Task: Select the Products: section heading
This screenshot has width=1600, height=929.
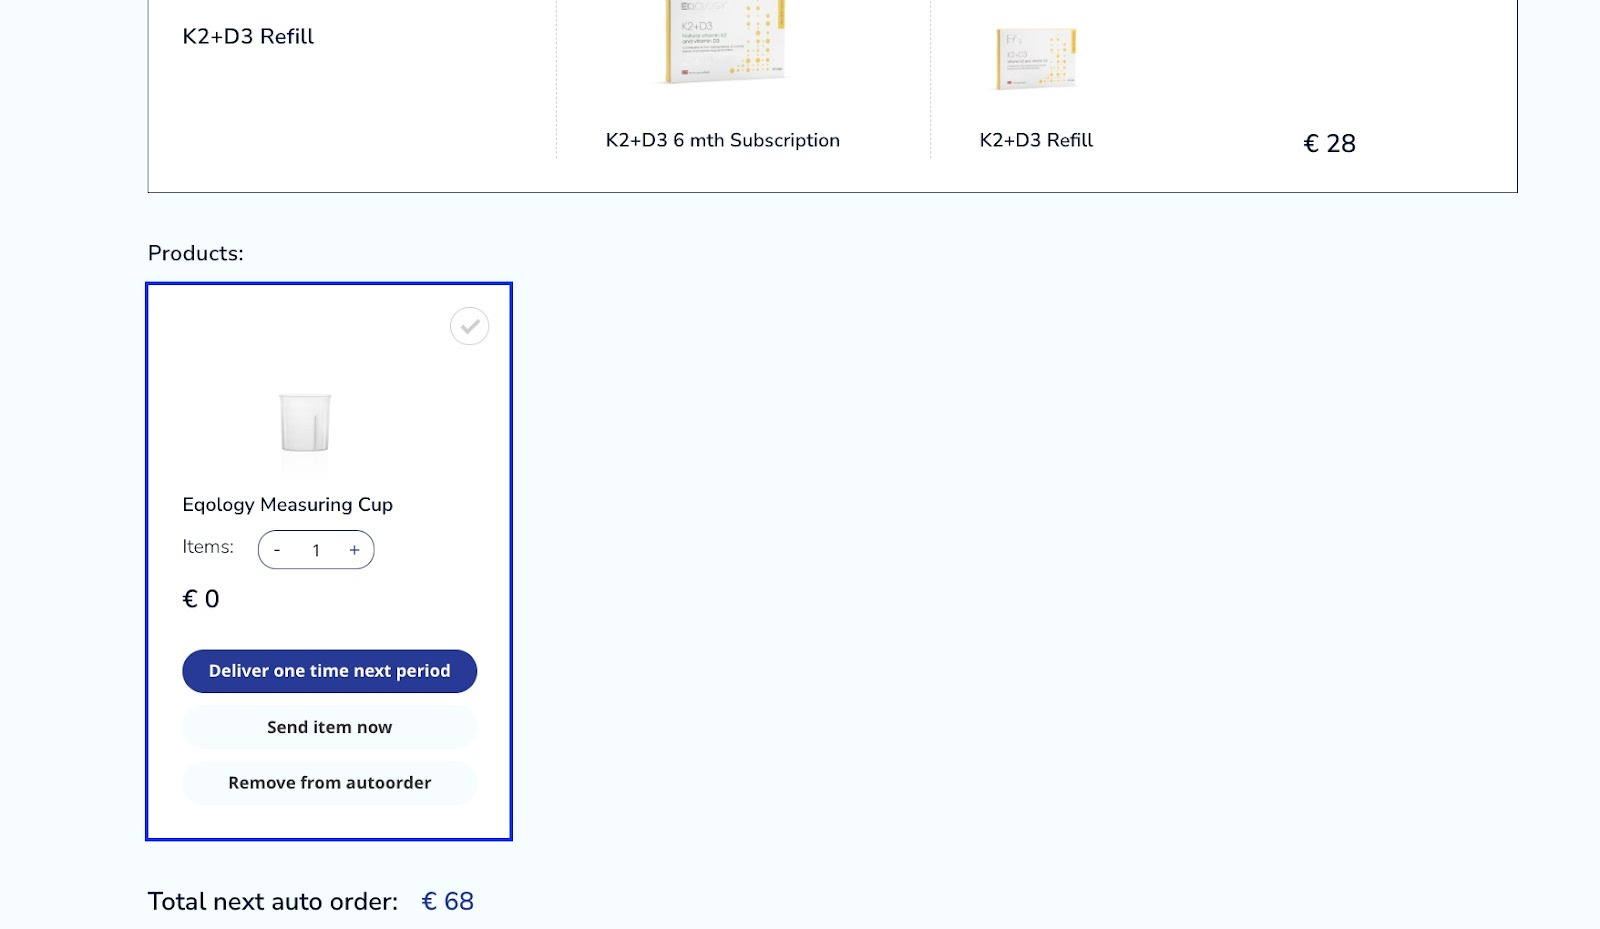Action: (196, 253)
